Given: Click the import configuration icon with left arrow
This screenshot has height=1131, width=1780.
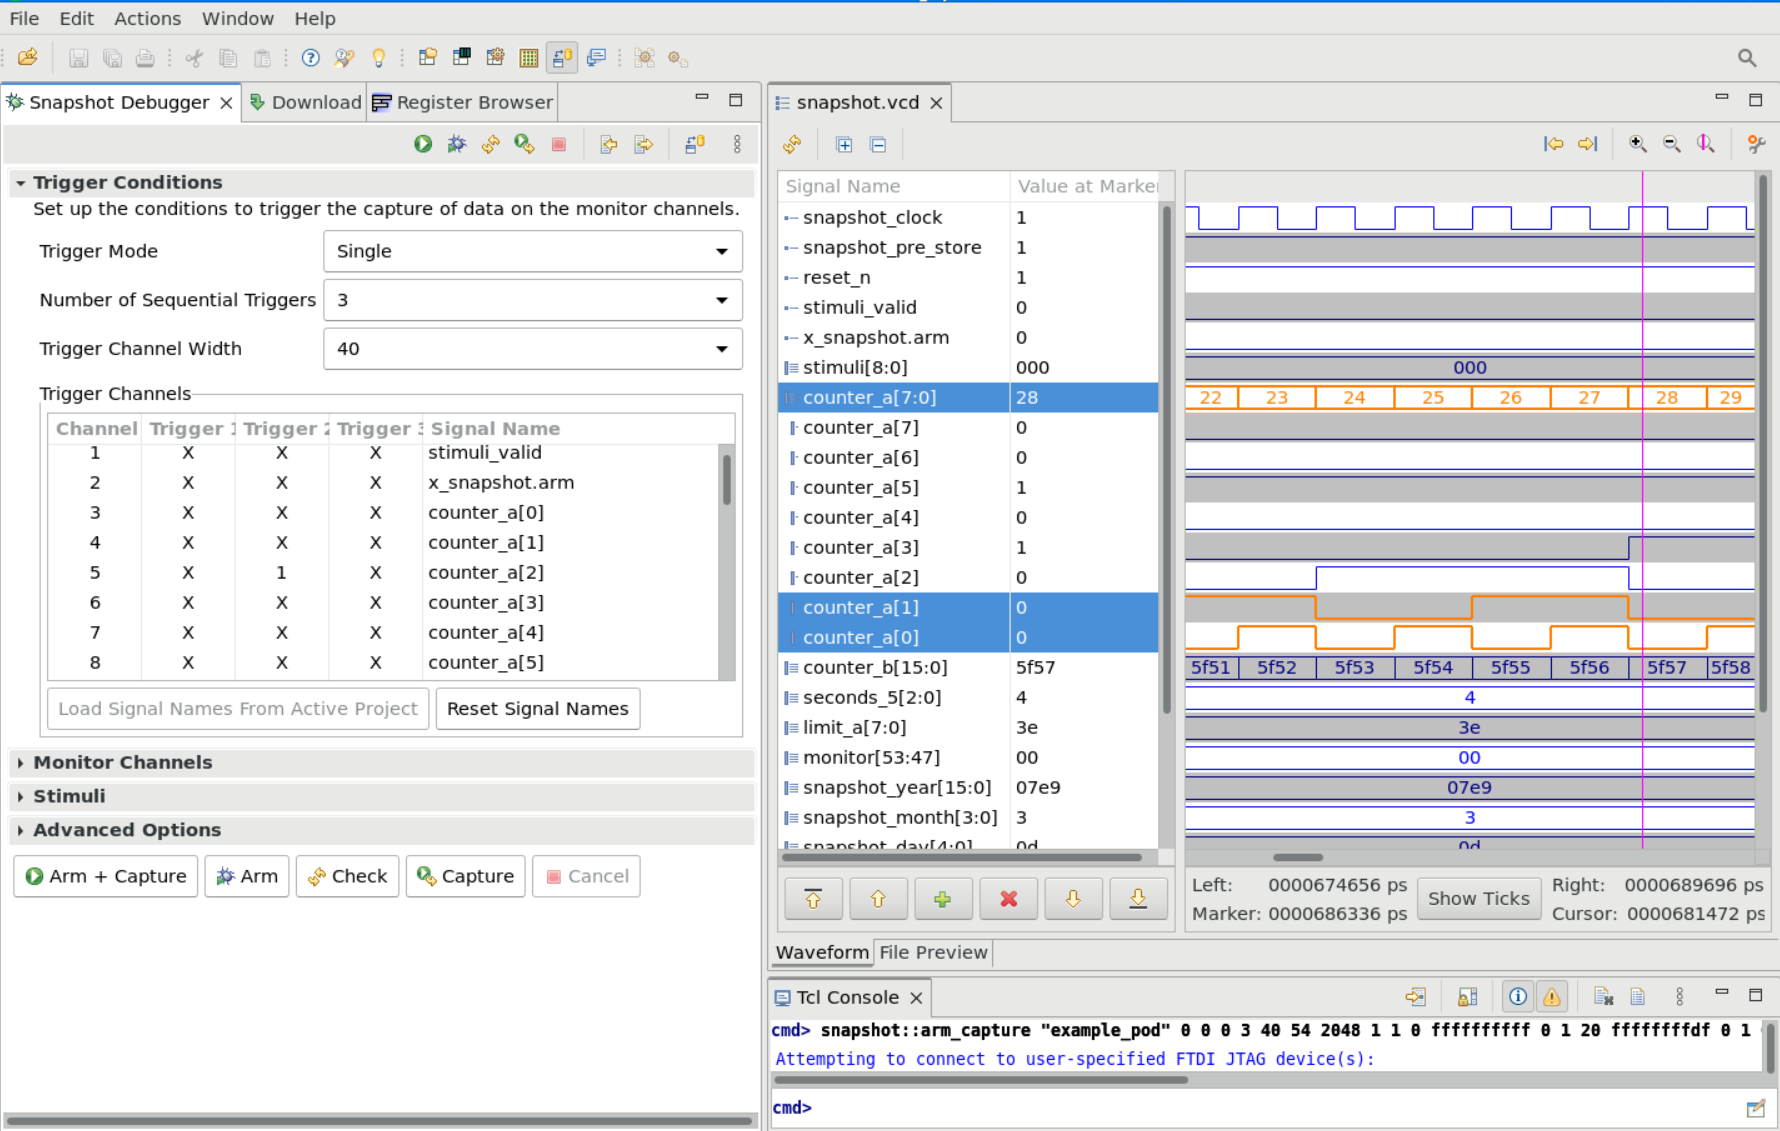Looking at the screenshot, I should tap(609, 144).
